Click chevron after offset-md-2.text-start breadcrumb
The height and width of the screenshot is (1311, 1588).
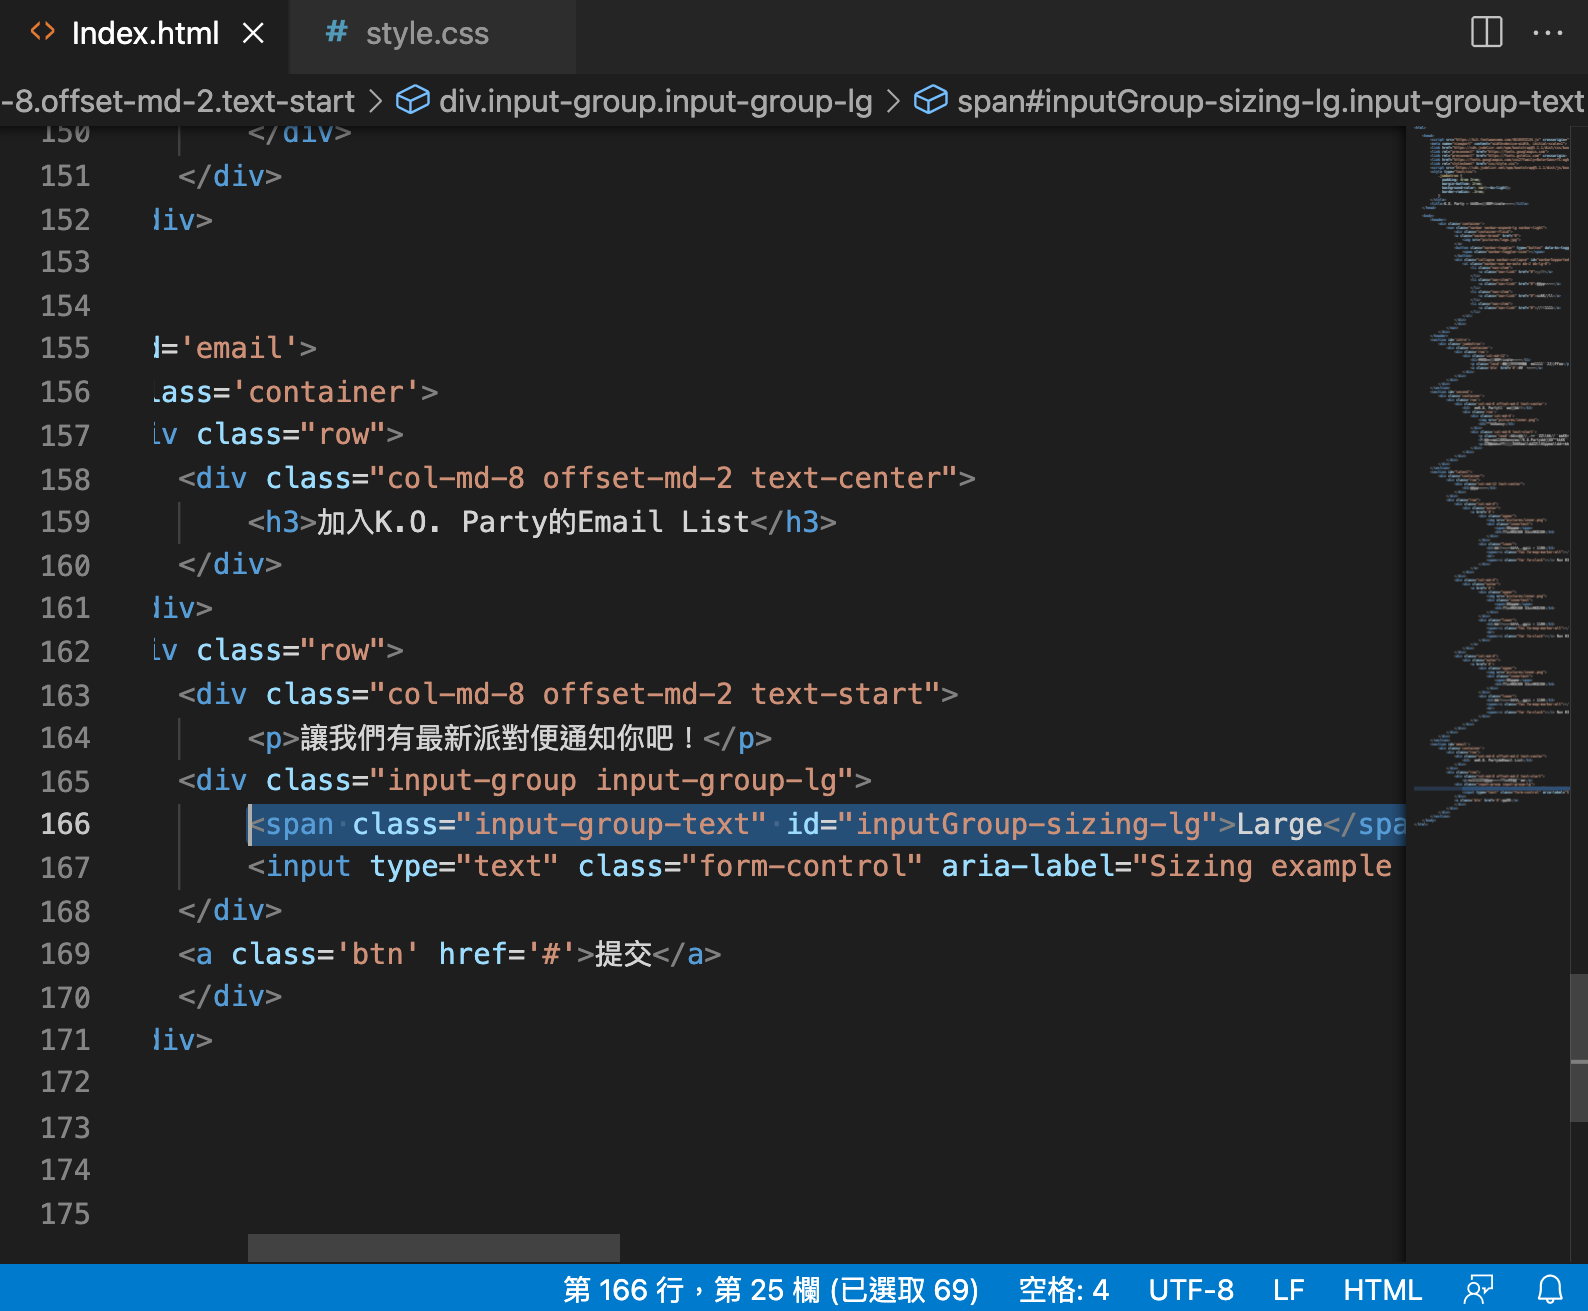pyautogui.click(x=376, y=101)
